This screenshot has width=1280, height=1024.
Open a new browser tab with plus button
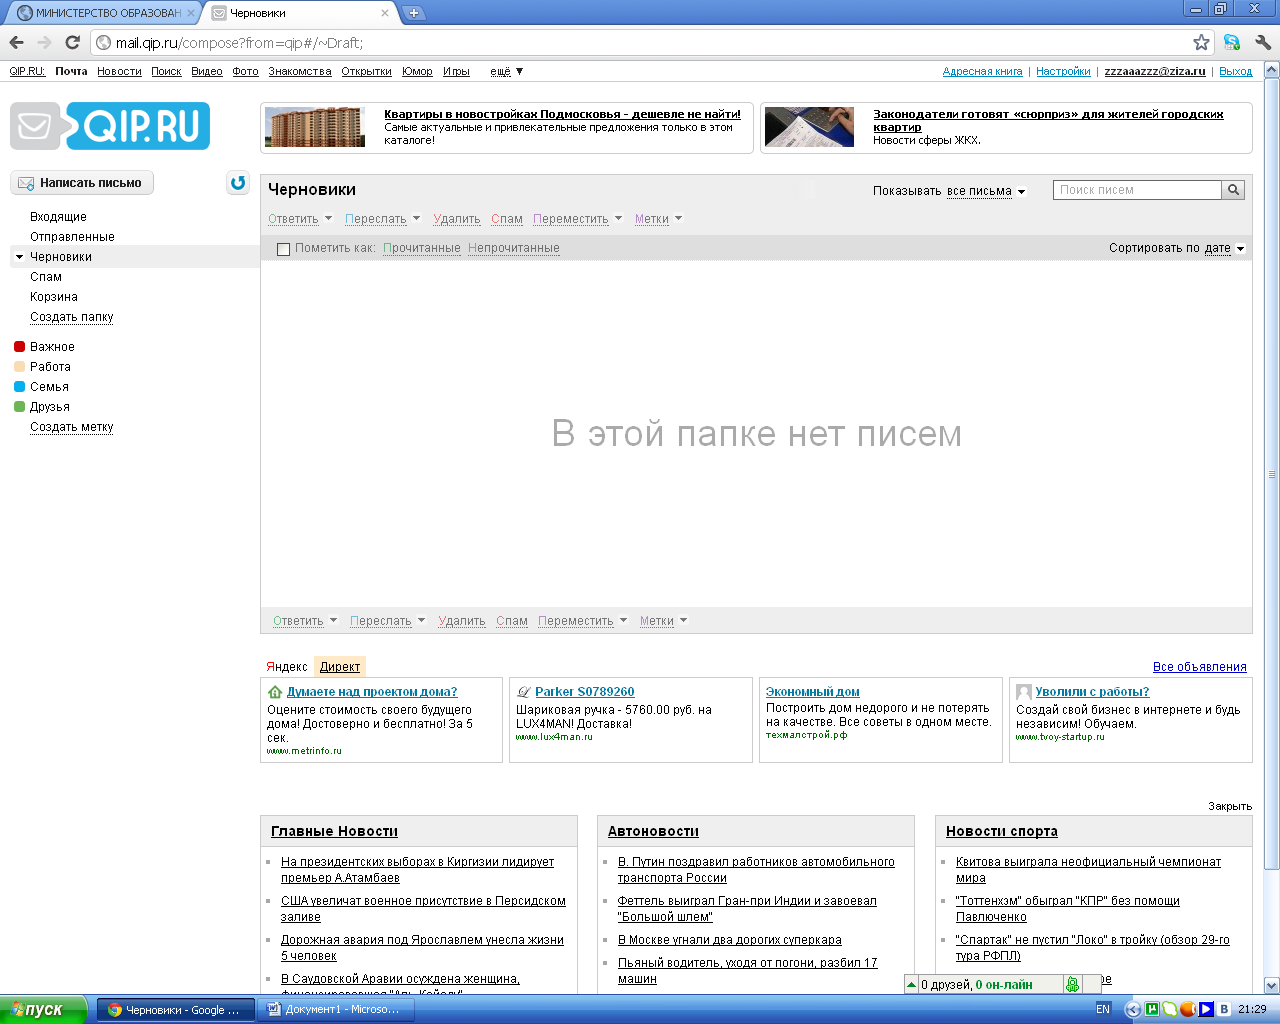point(413,13)
